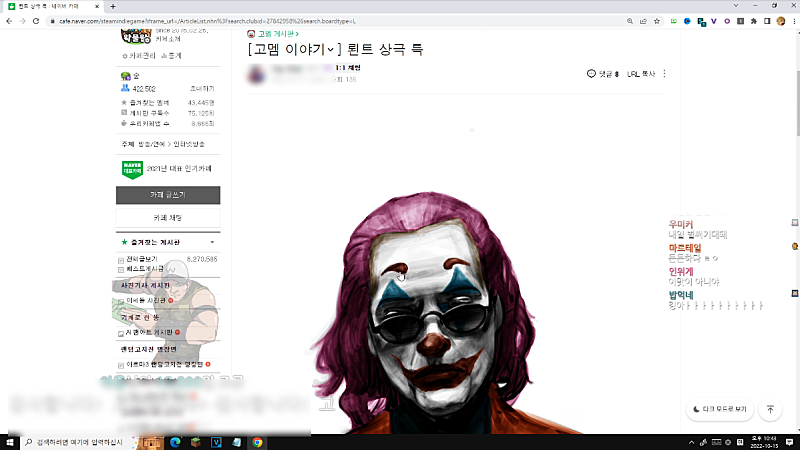Click the taskbar clock showing 2022-10-15
The width and height of the screenshot is (800, 450).
click(x=764, y=442)
